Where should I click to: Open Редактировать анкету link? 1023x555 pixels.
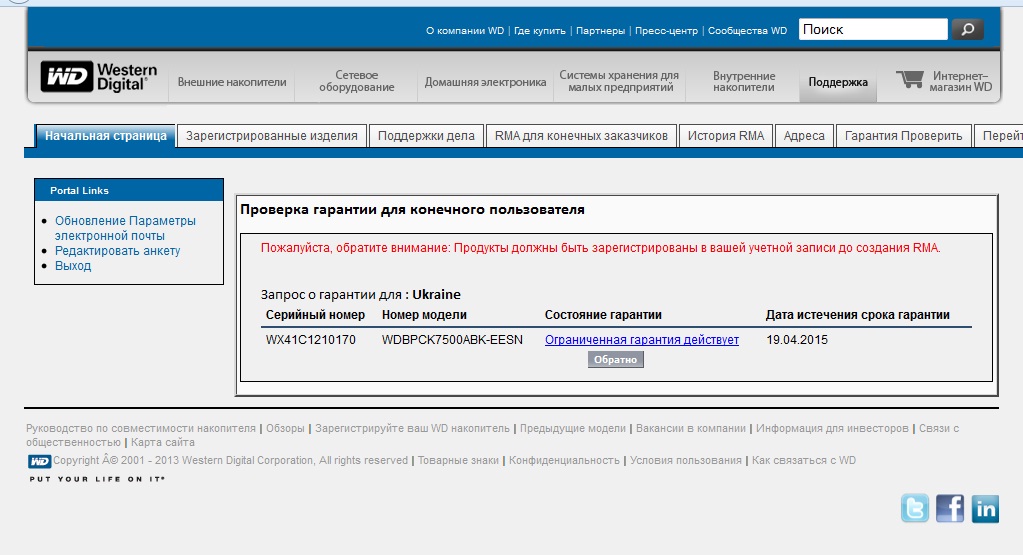point(117,250)
